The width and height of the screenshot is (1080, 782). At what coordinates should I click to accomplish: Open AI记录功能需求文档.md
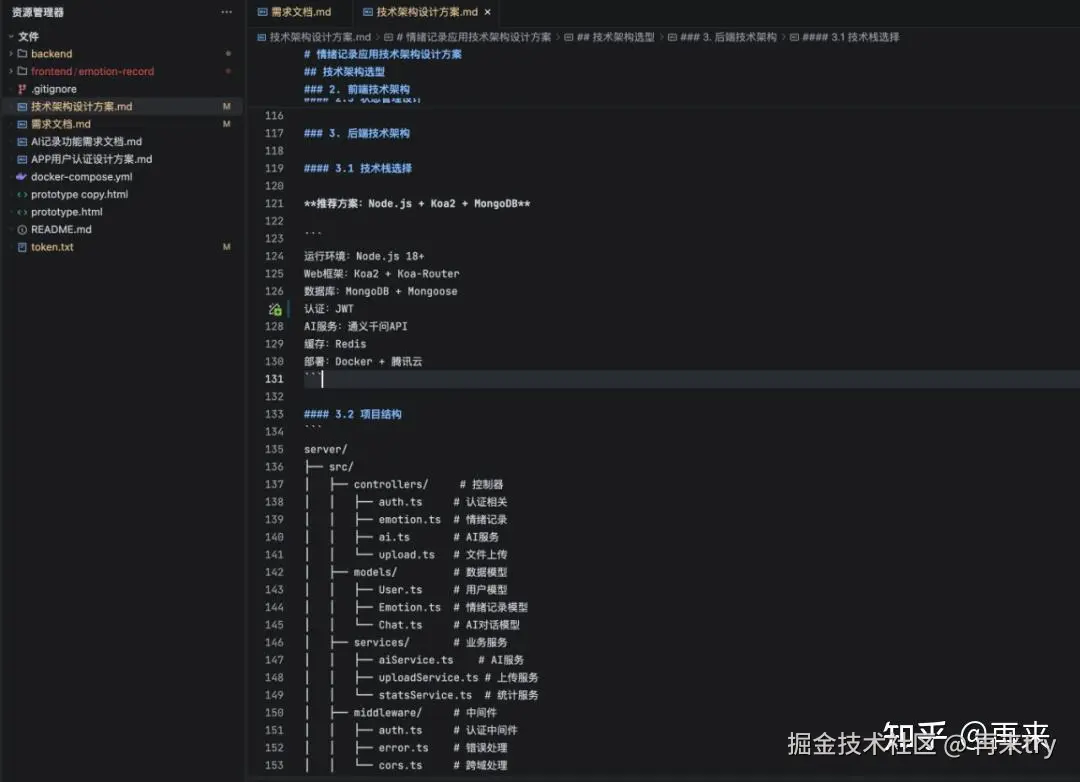(86, 141)
